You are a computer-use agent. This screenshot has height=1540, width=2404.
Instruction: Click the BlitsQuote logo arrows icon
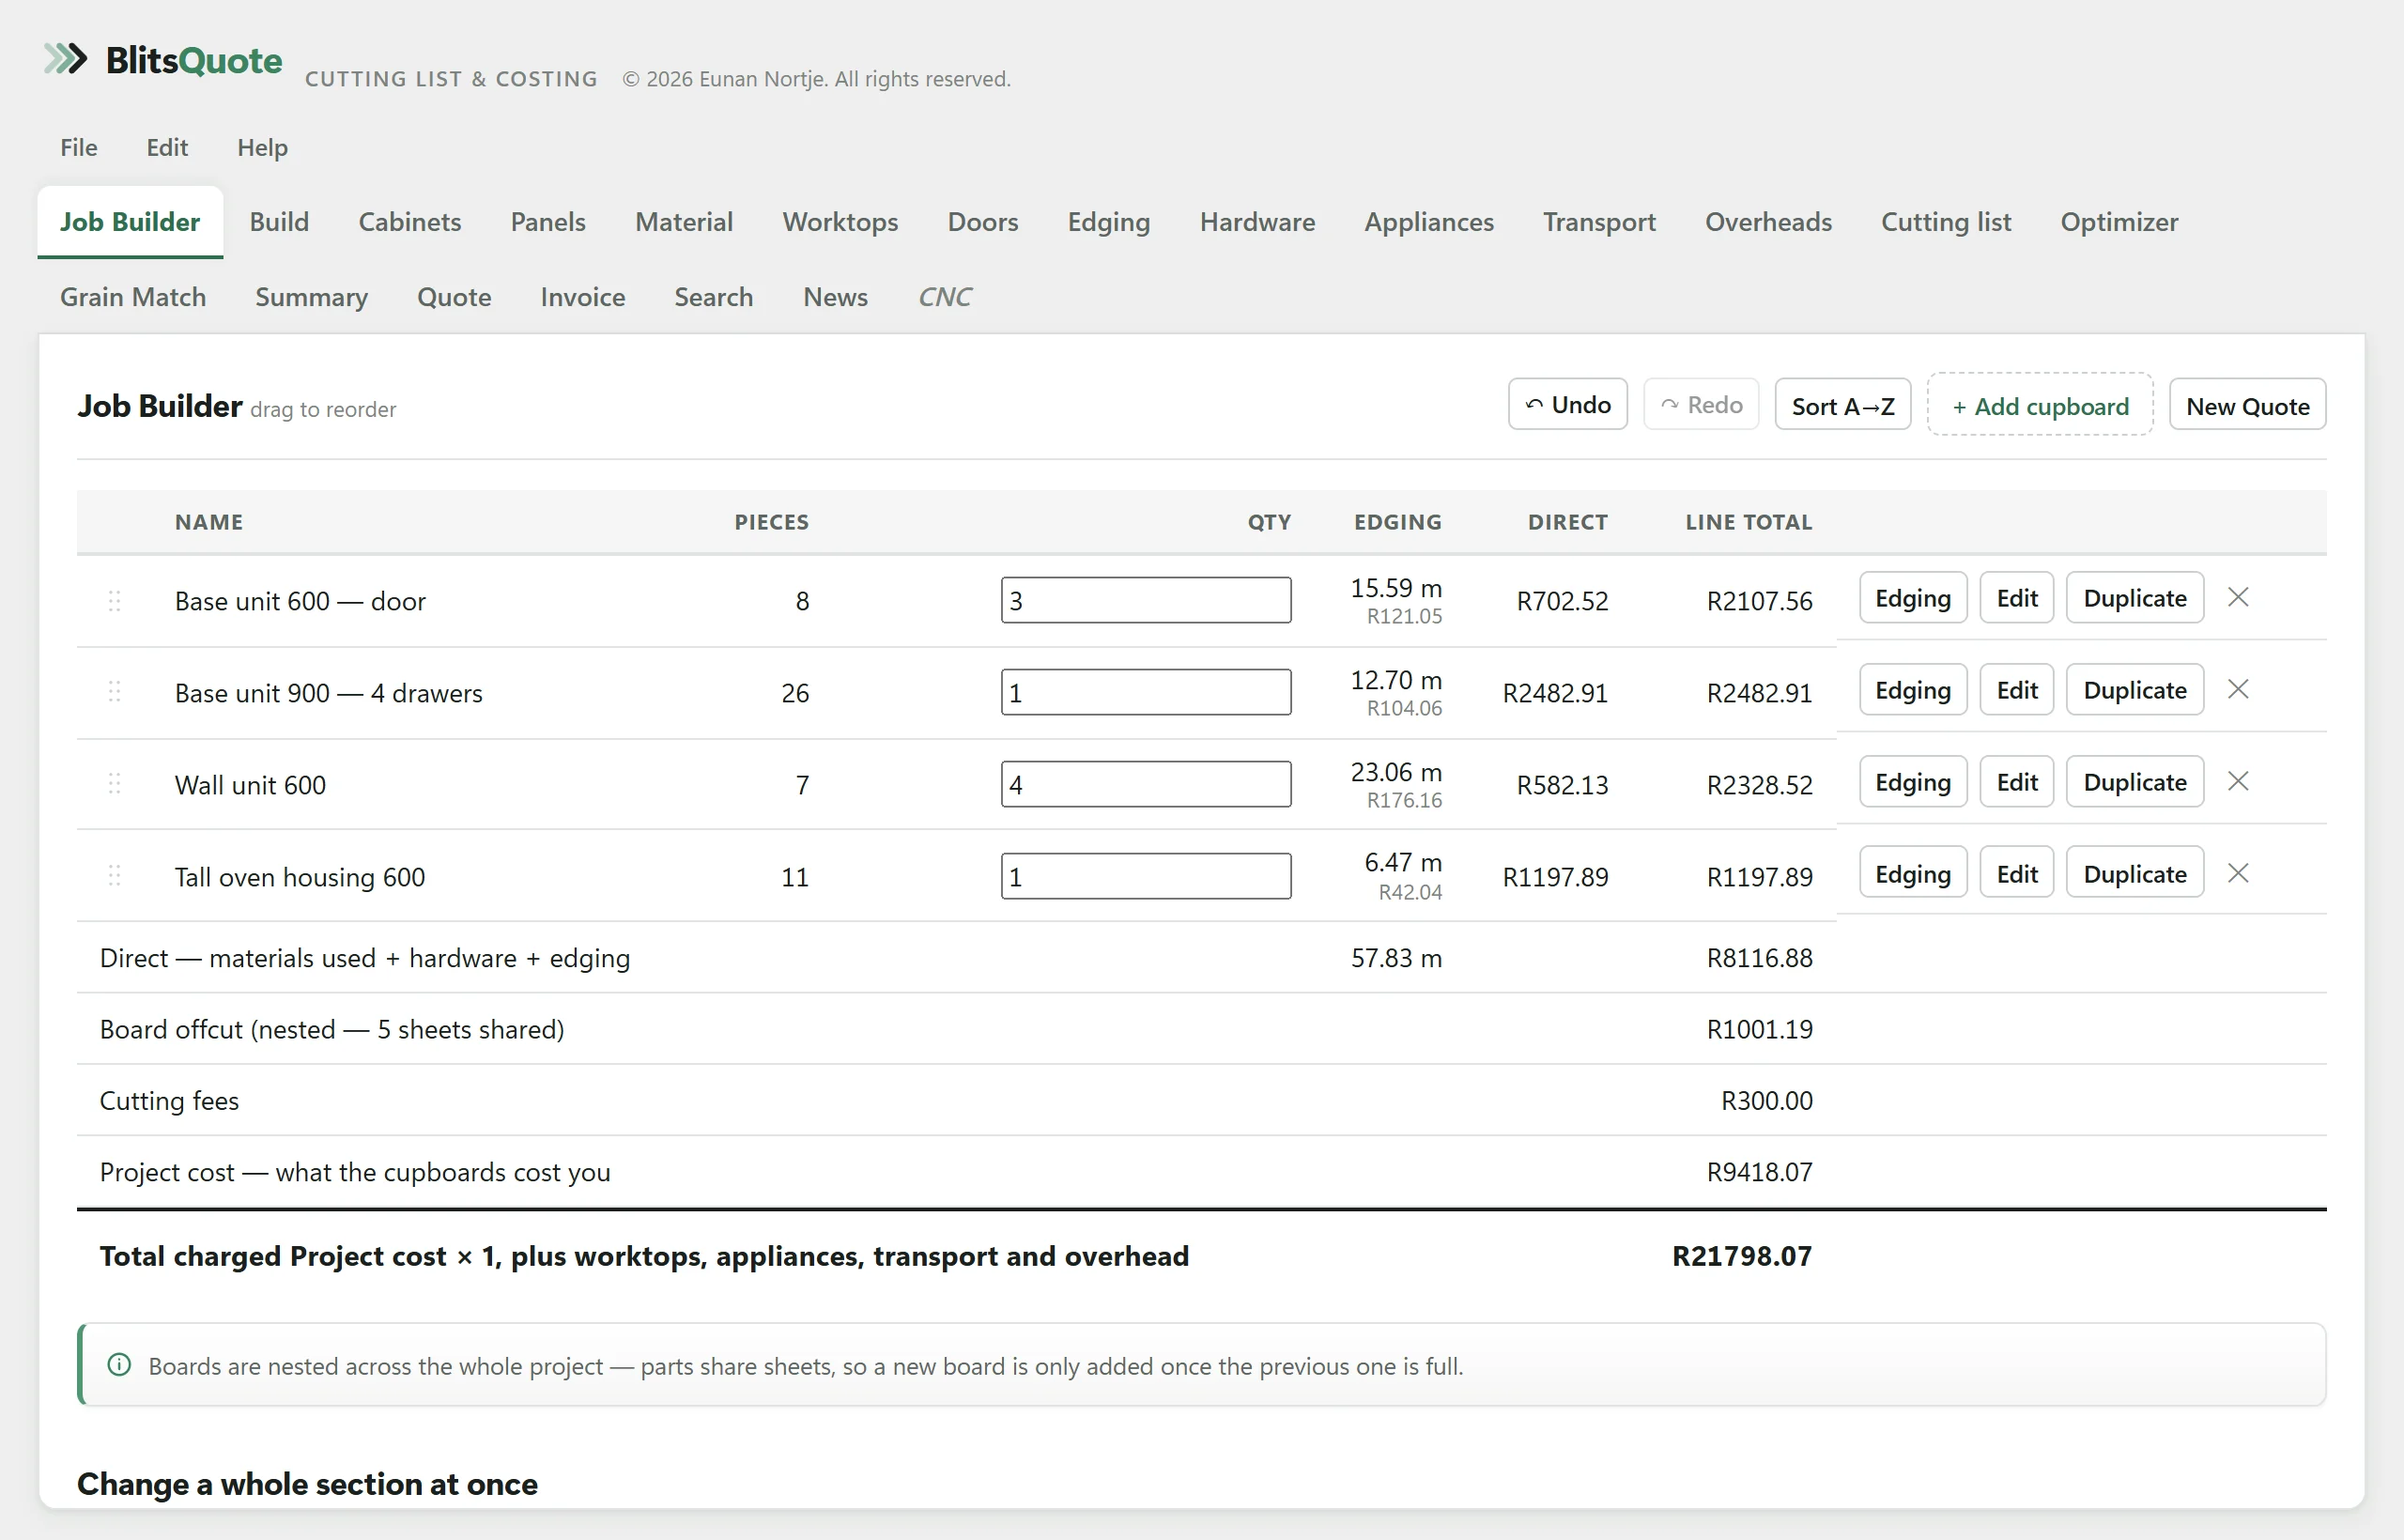click(x=66, y=59)
